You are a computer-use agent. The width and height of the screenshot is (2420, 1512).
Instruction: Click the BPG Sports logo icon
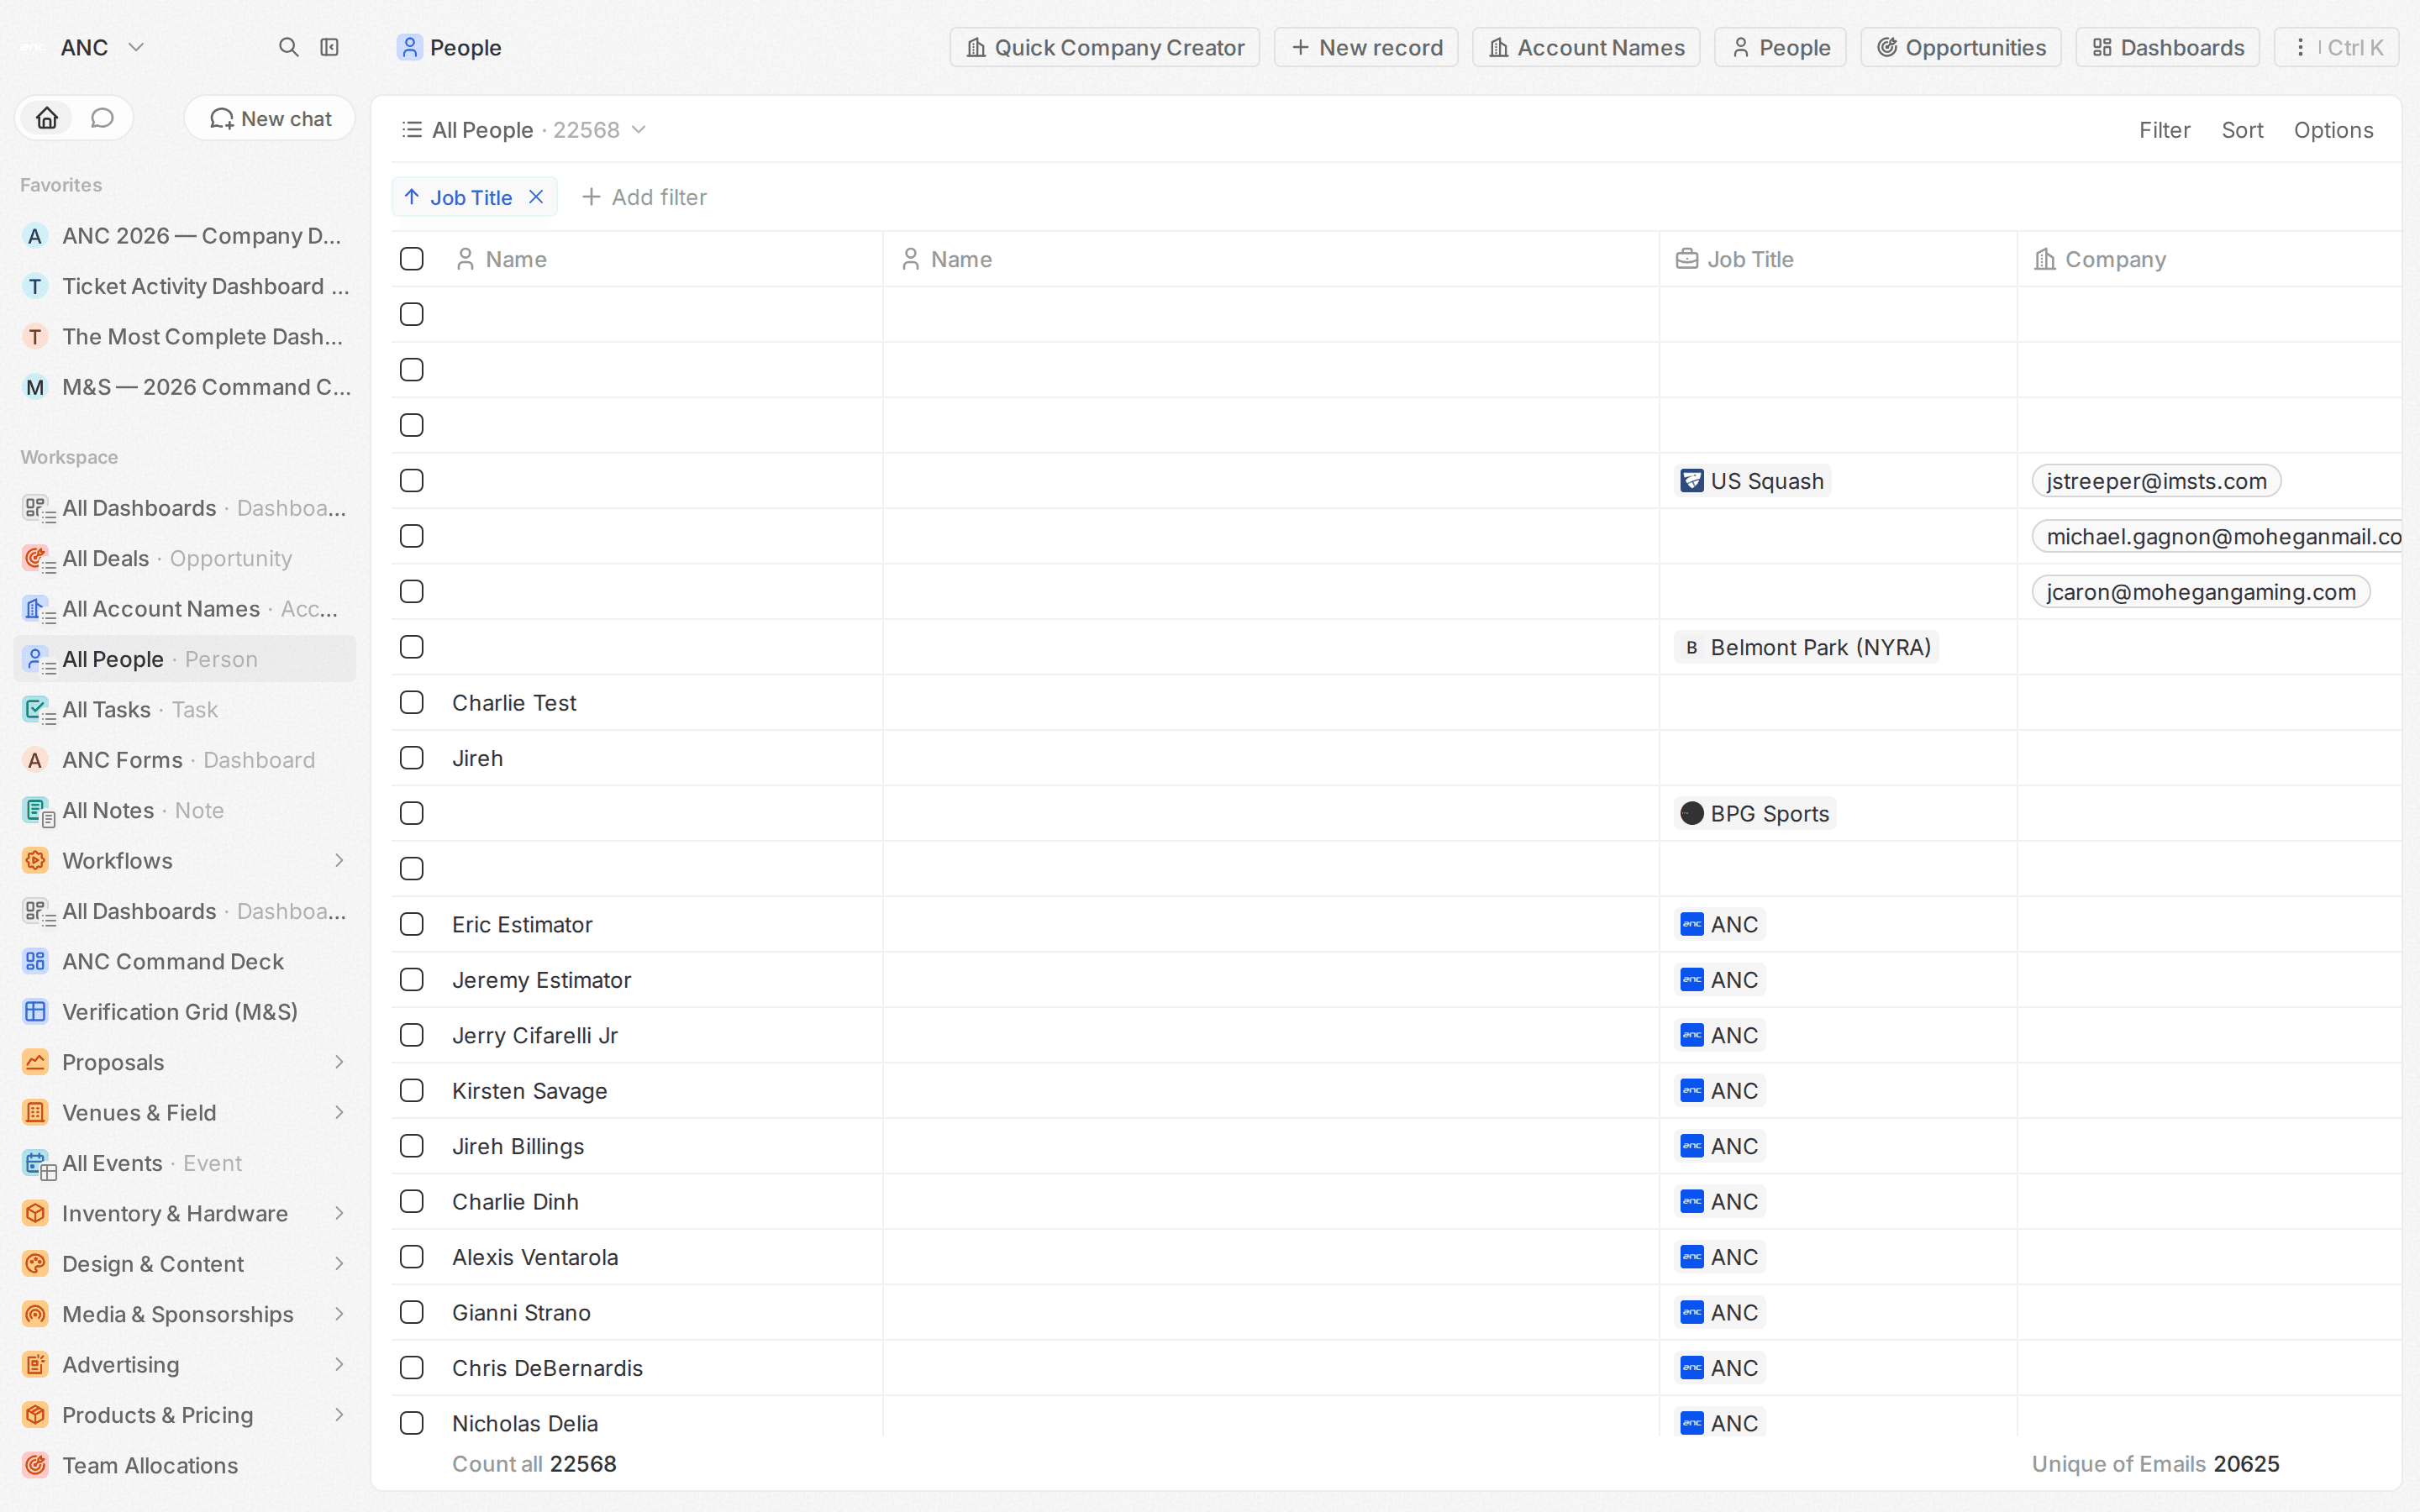click(1692, 813)
